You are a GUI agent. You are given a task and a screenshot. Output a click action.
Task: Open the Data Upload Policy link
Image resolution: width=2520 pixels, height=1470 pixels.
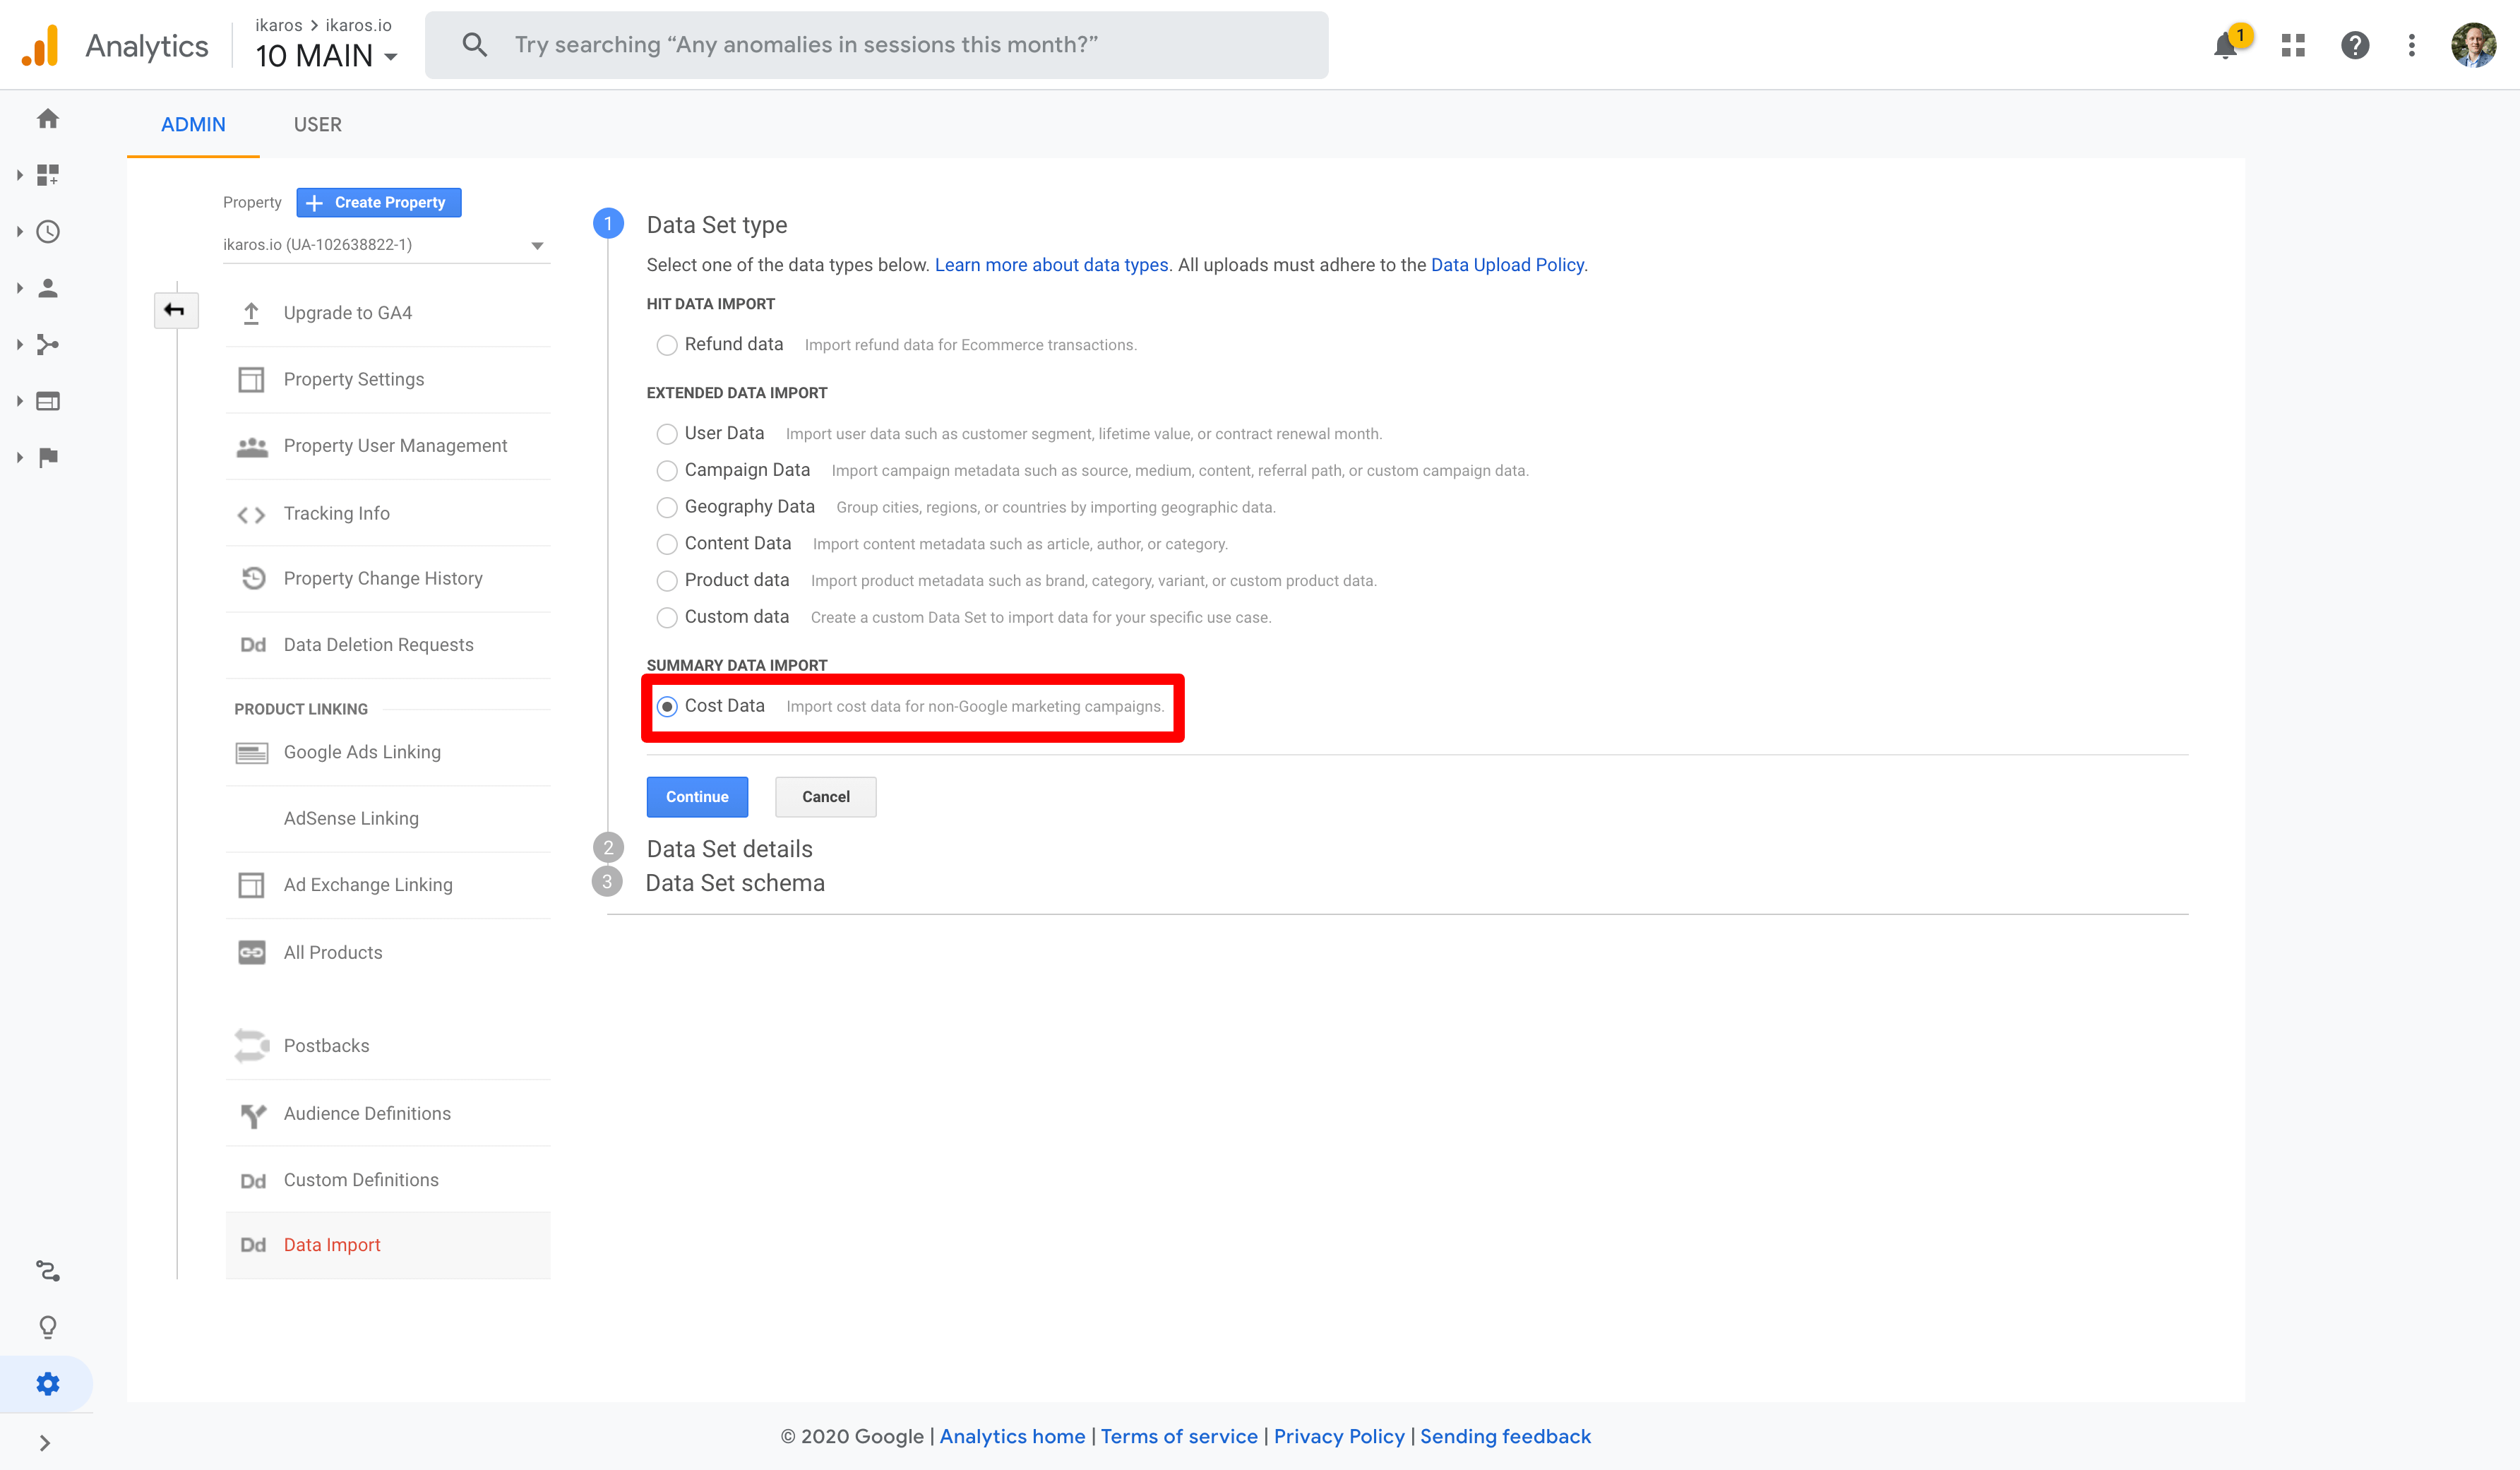(1507, 265)
